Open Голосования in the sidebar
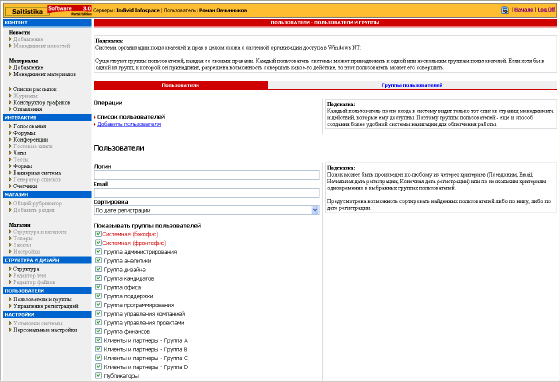This screenshot has width=560, height=382. pyautogui.click(x=30, y=126)
